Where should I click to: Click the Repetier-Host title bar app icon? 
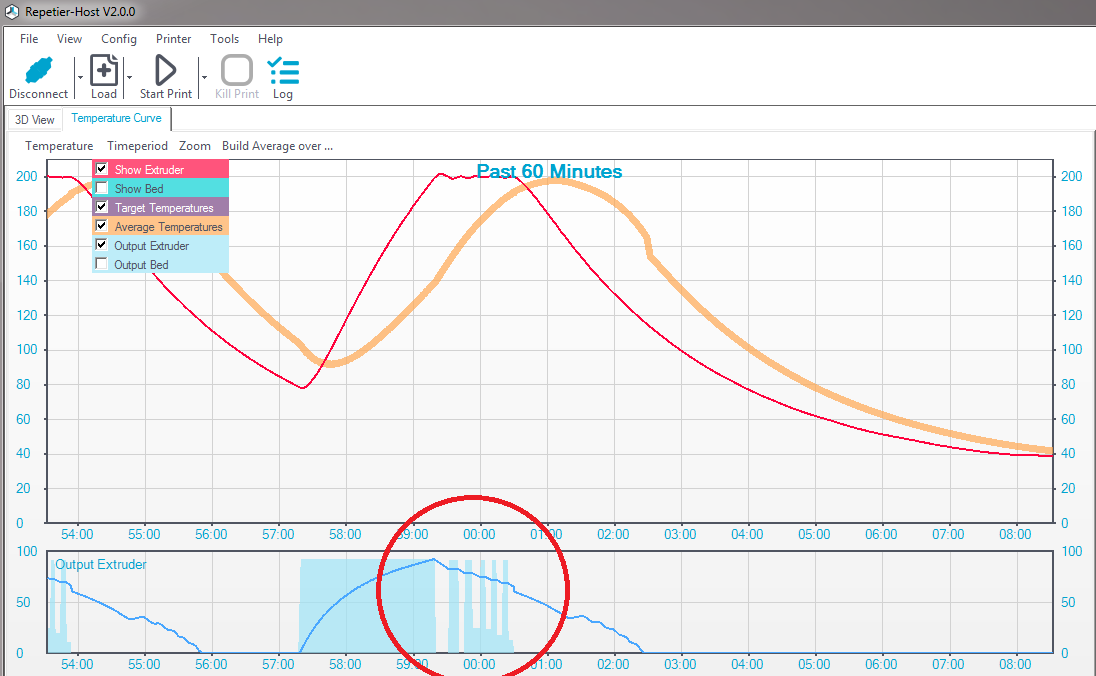12,11
